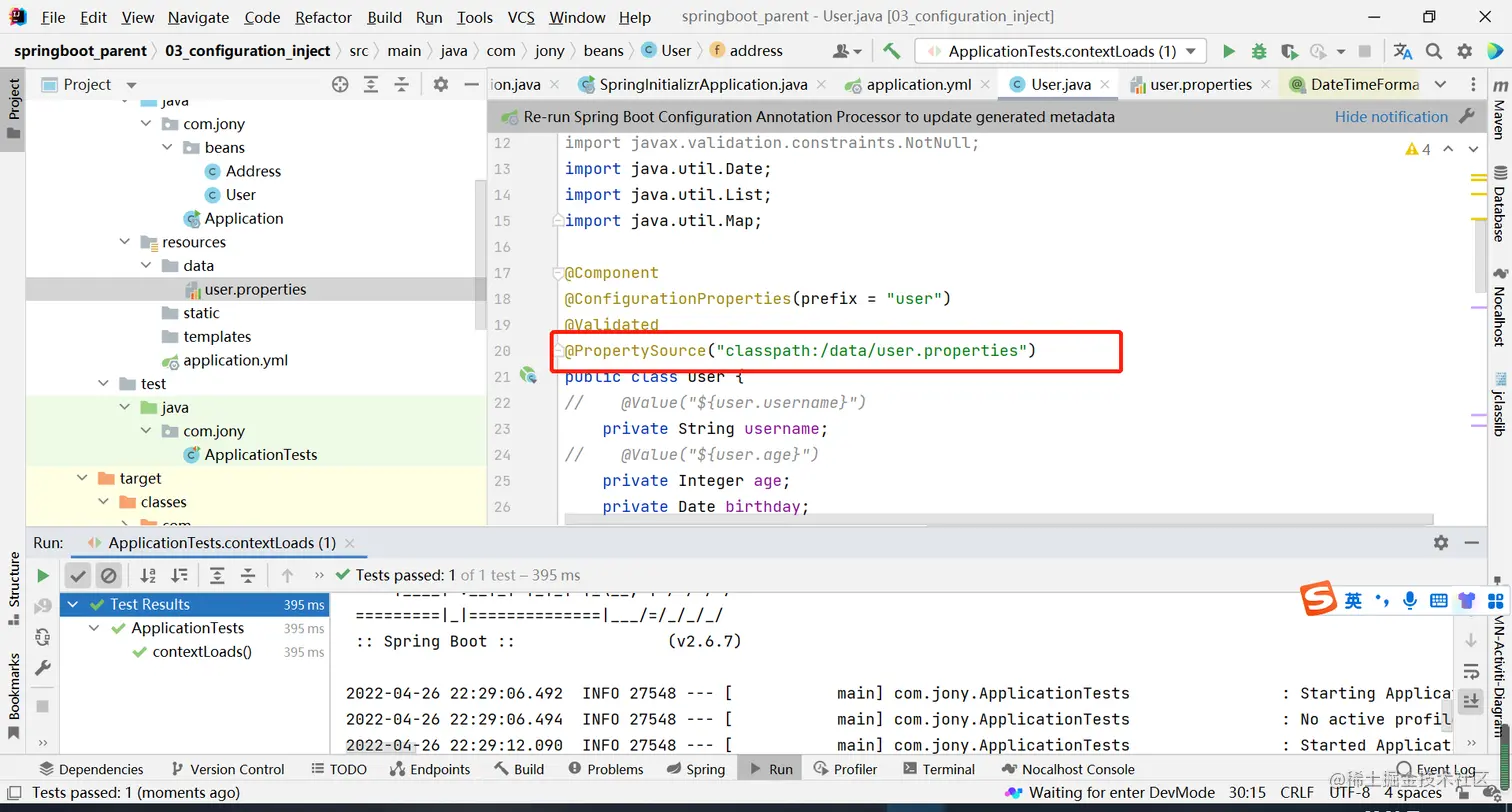Click the warnings indicator showing 4
Screen dimensions: 1512x812
(1418, 149)
